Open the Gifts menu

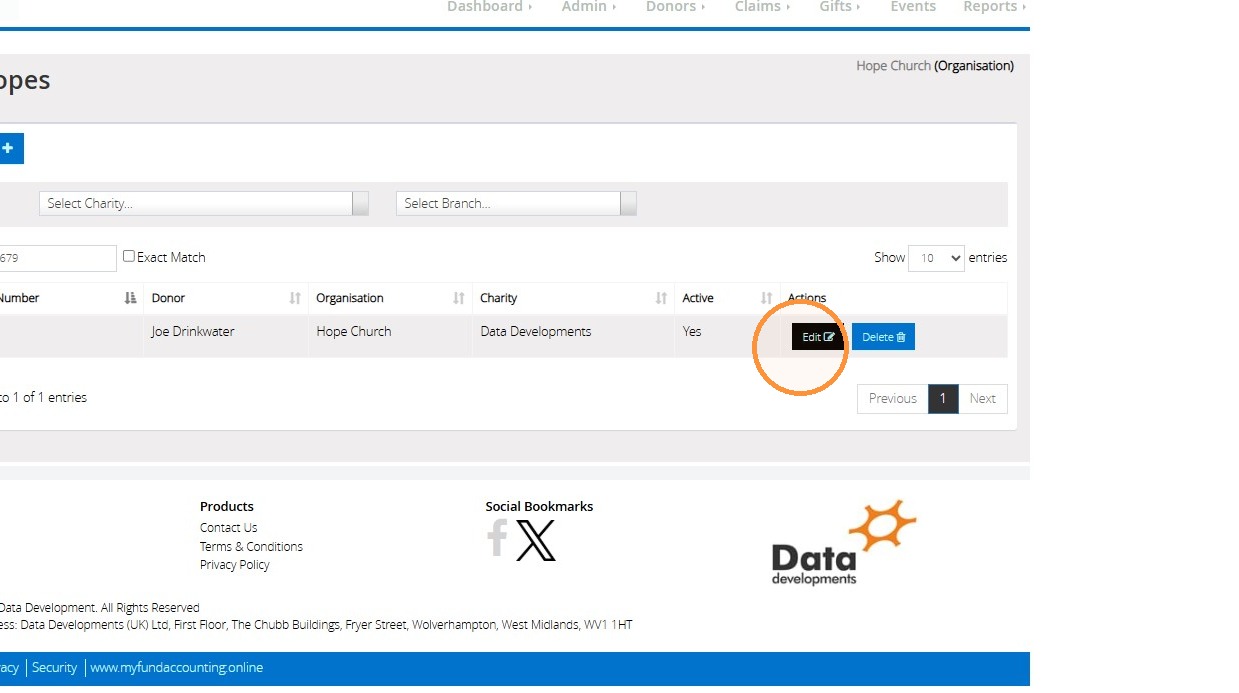[839, 7]
